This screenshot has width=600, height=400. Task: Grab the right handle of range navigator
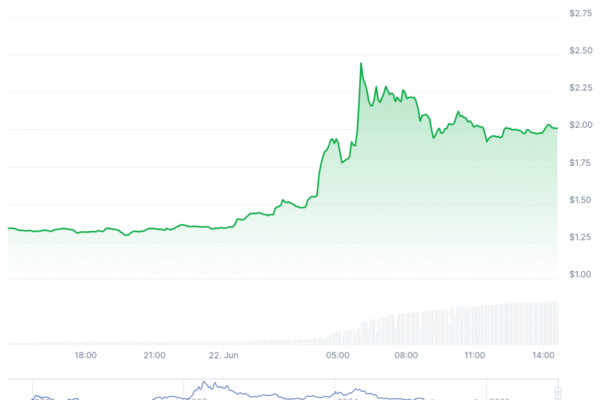point(558,391)
